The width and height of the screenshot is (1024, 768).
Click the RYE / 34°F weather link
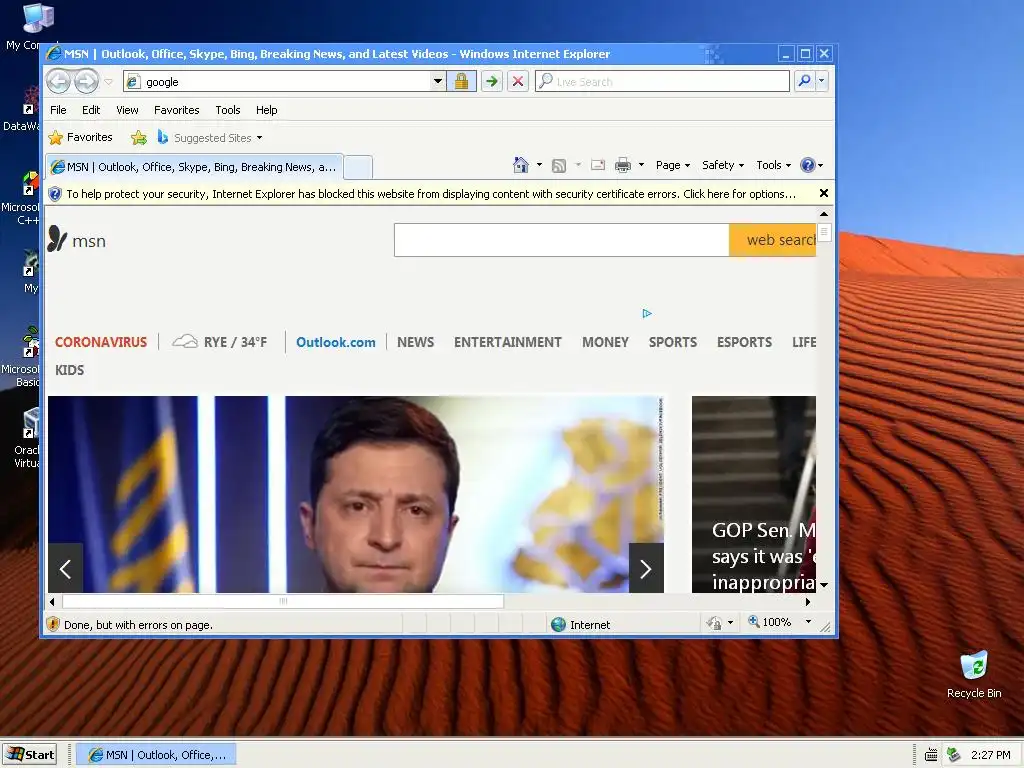[220, 342]
